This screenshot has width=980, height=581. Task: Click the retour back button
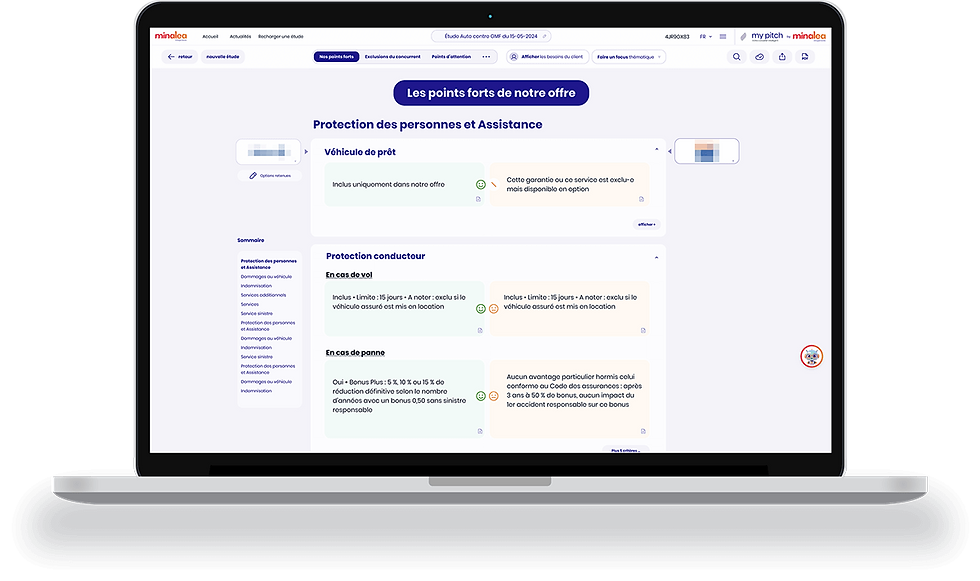tap(180, 57)
